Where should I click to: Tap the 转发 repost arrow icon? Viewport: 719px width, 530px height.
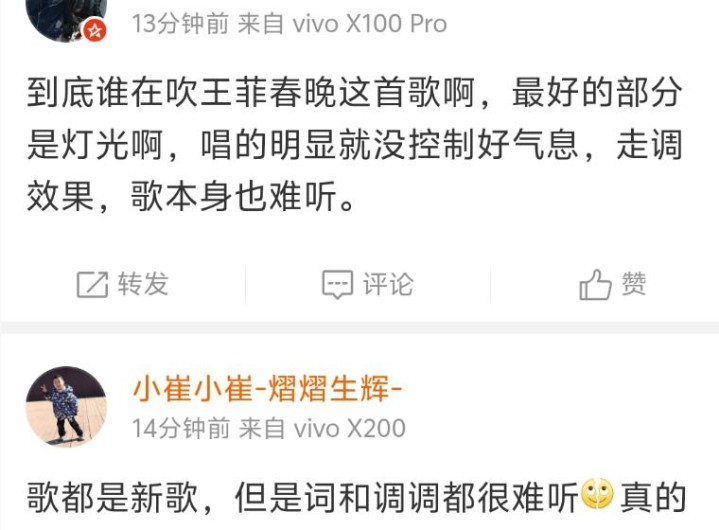pos(92,284)
